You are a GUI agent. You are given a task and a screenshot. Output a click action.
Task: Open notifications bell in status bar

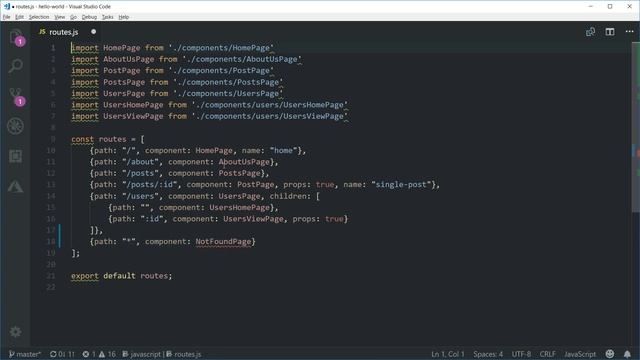pos(627,354)
